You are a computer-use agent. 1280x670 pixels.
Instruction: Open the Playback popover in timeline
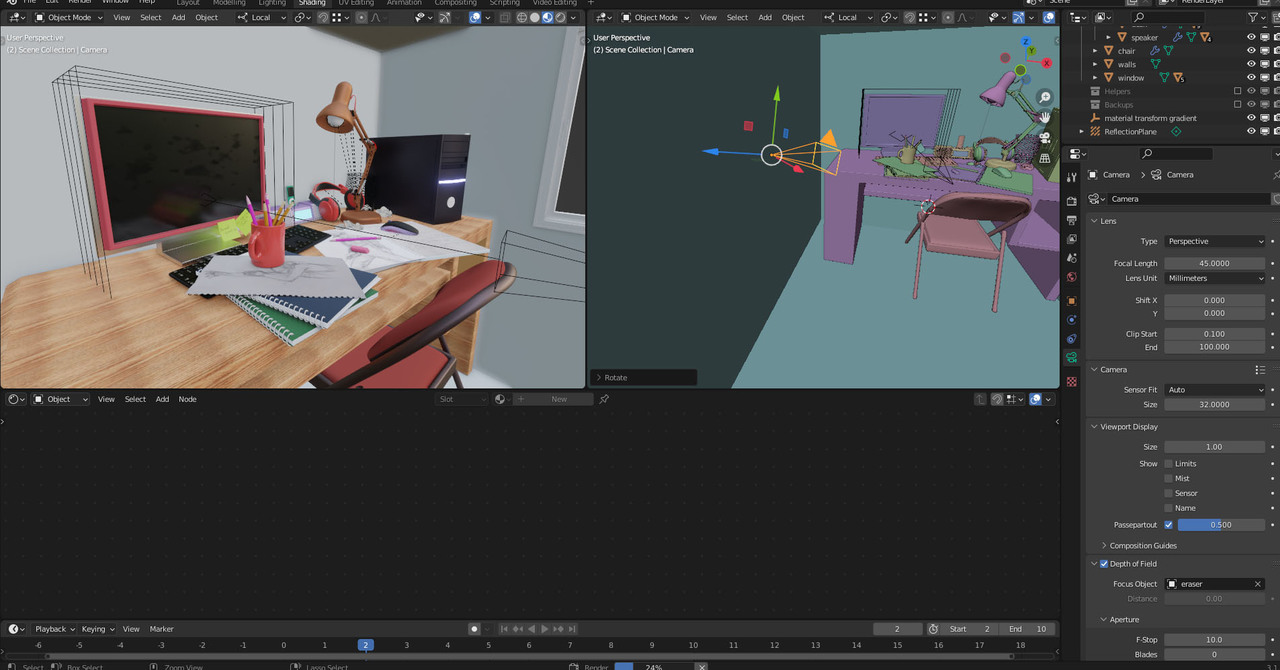pos(54,629)
